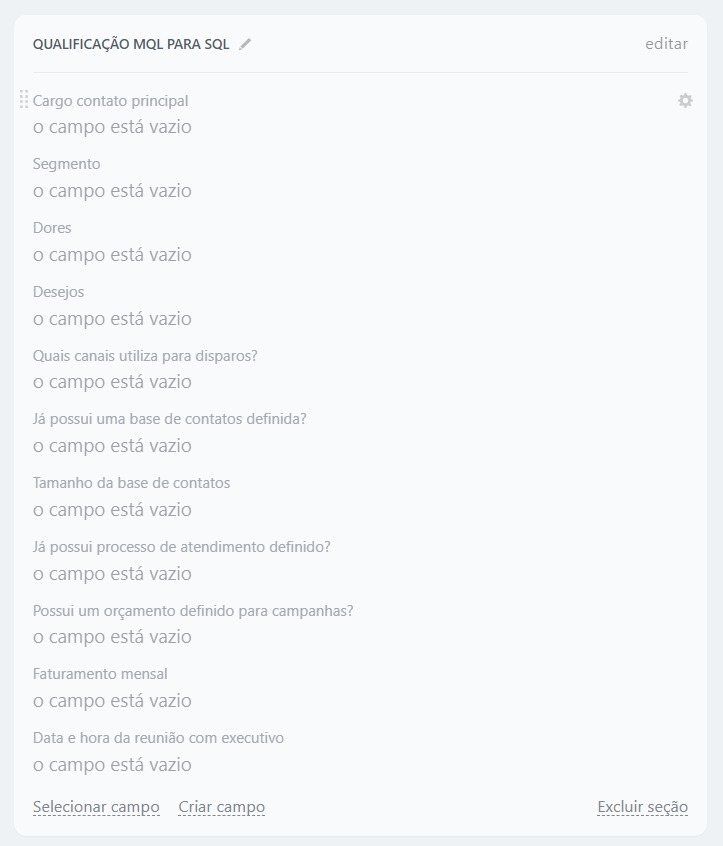
Task: Click empty value under Cargo contato principal
Action: tap(112, 127)
